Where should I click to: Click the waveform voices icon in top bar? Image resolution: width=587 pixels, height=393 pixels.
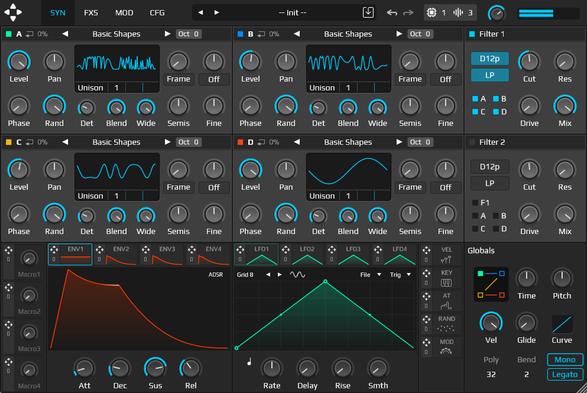click(x=458, y=13)
